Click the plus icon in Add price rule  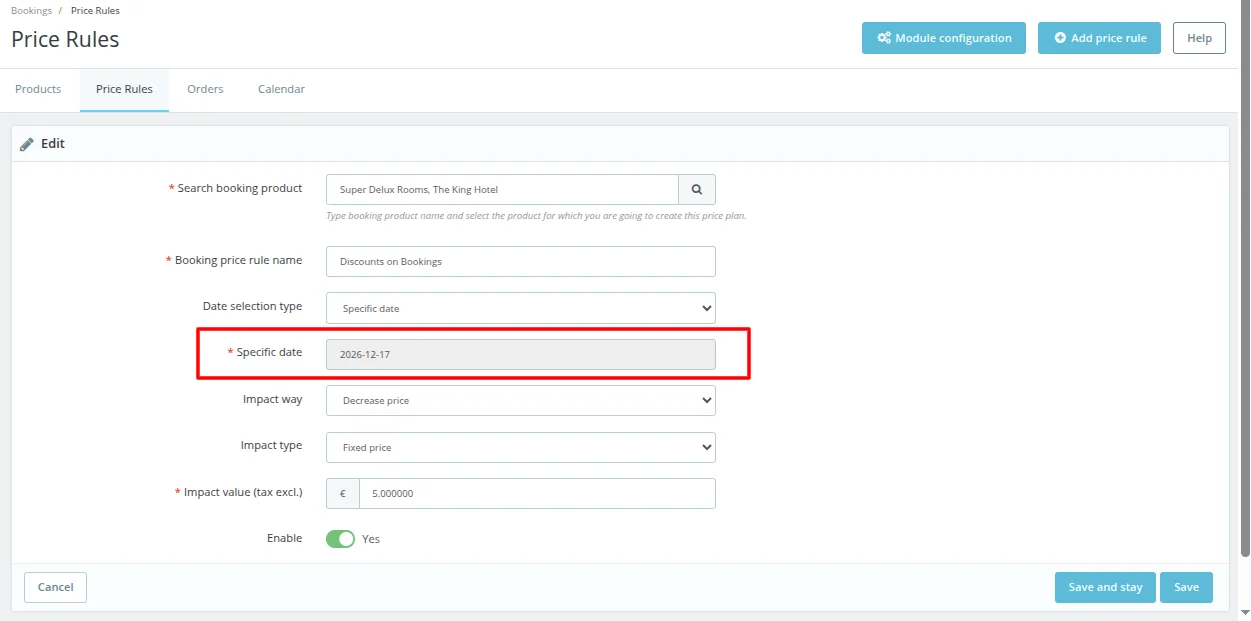(x=1060, y=38)
